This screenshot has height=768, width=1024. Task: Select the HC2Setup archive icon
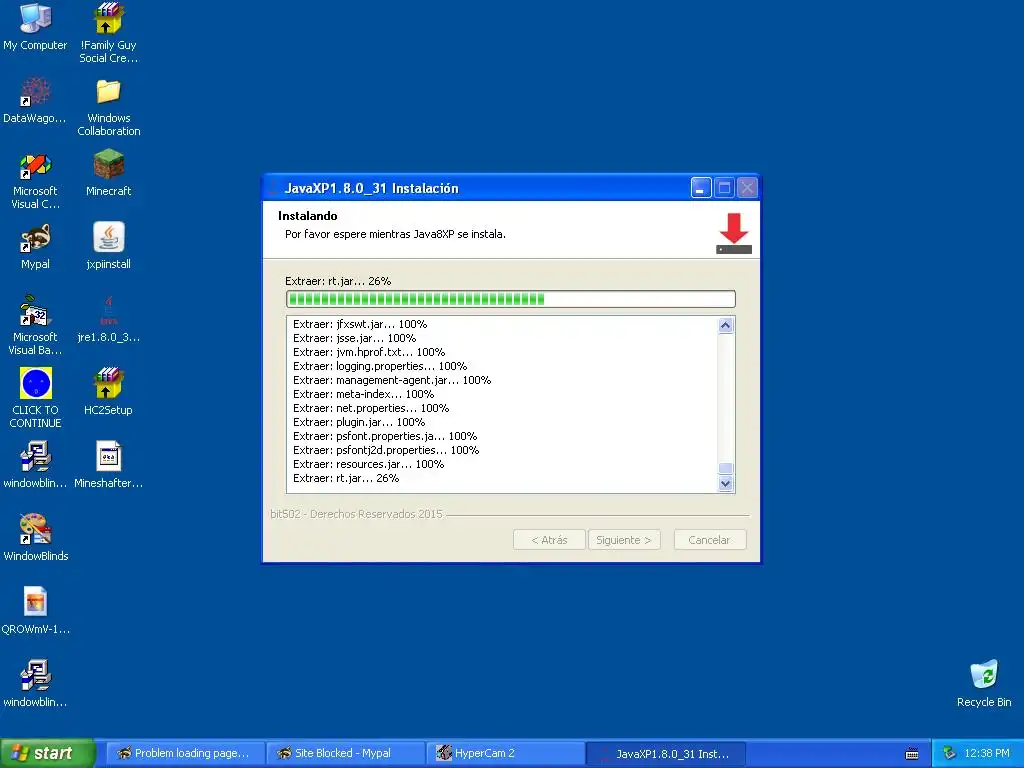point(108,383)
